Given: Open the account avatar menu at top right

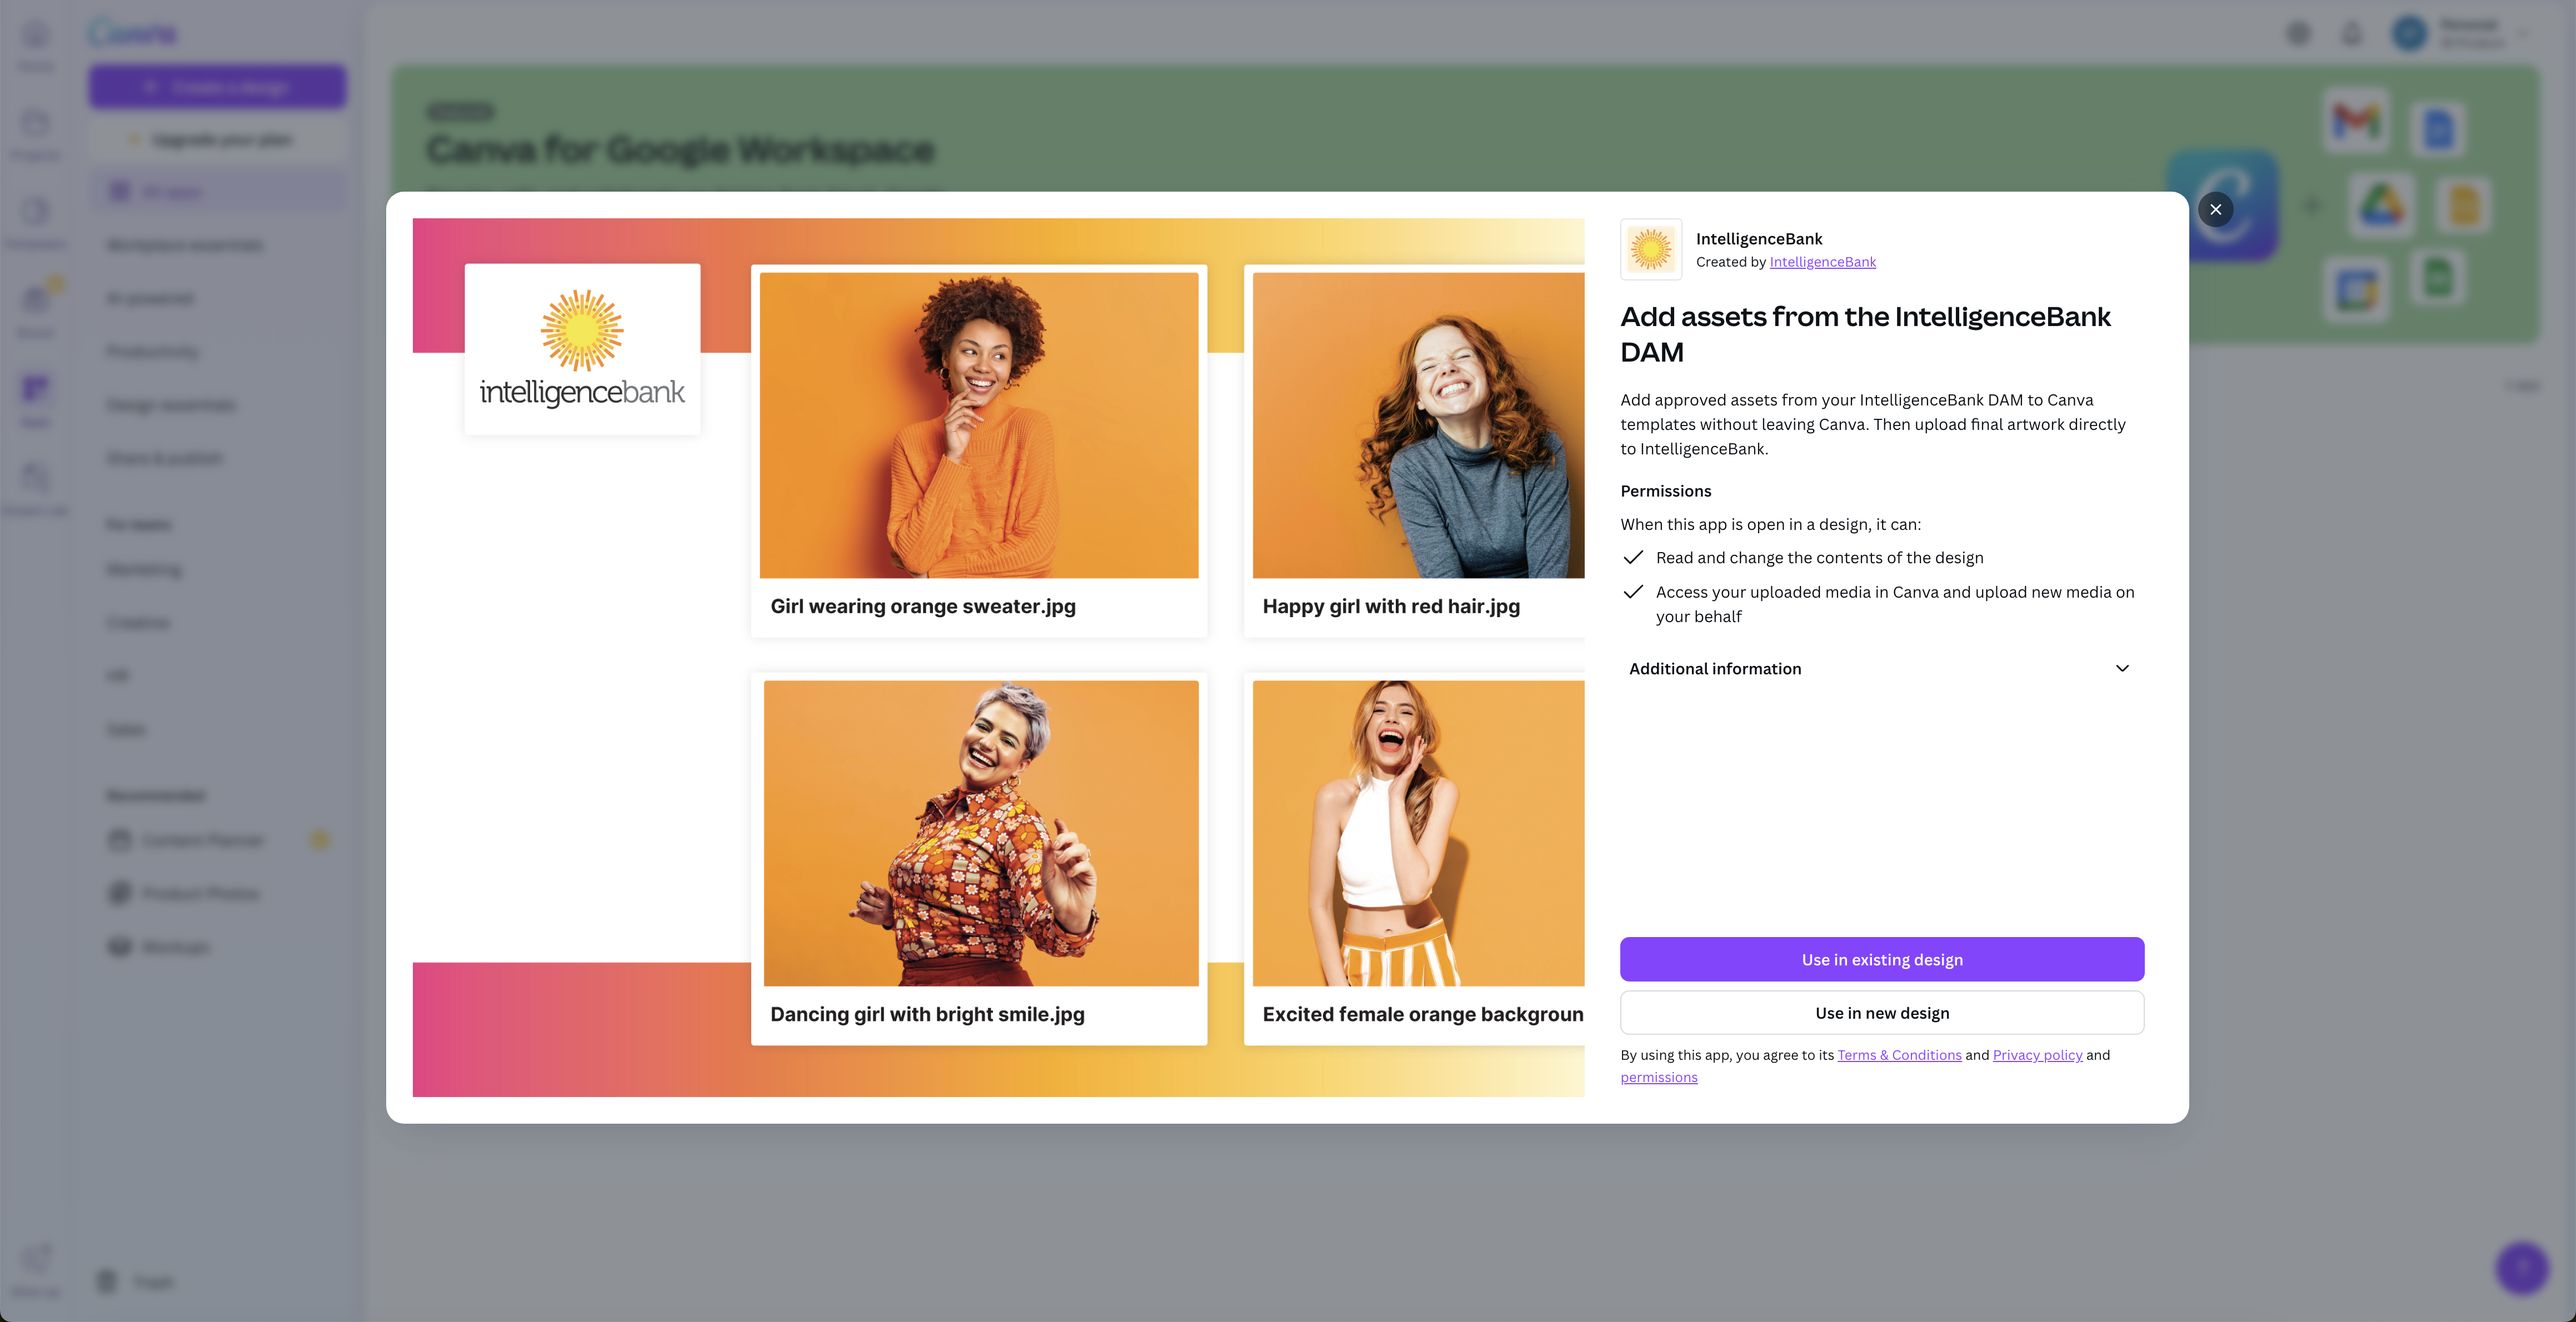Looking at the screenshot, I should pos(2409,34).
